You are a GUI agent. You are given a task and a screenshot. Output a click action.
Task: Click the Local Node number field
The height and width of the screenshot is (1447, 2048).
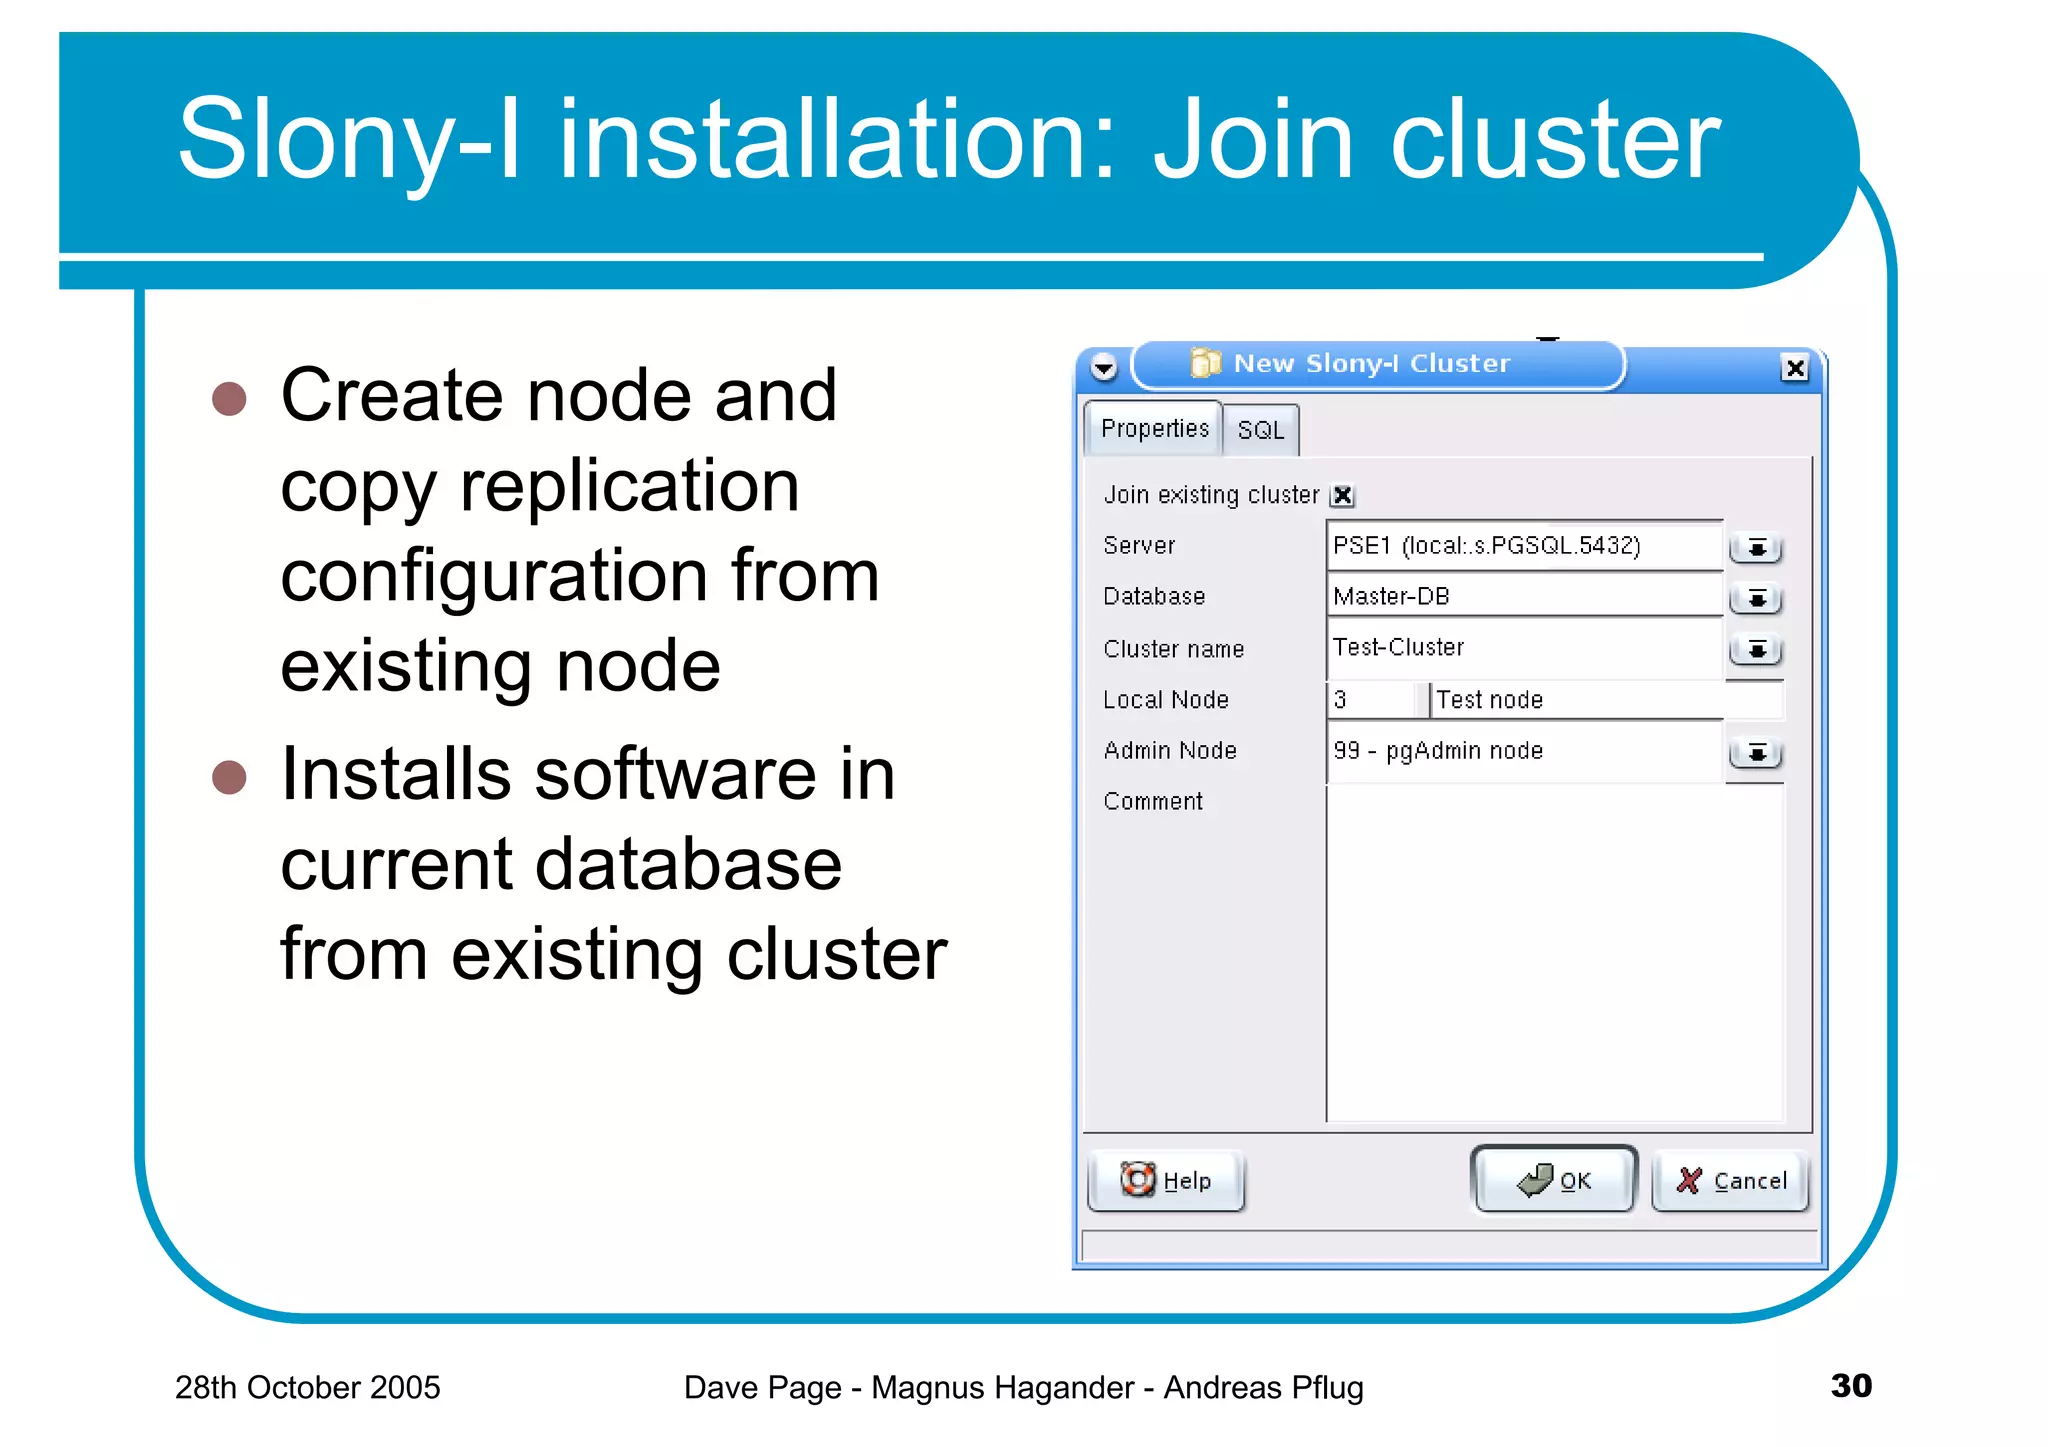pos(1371,700)
